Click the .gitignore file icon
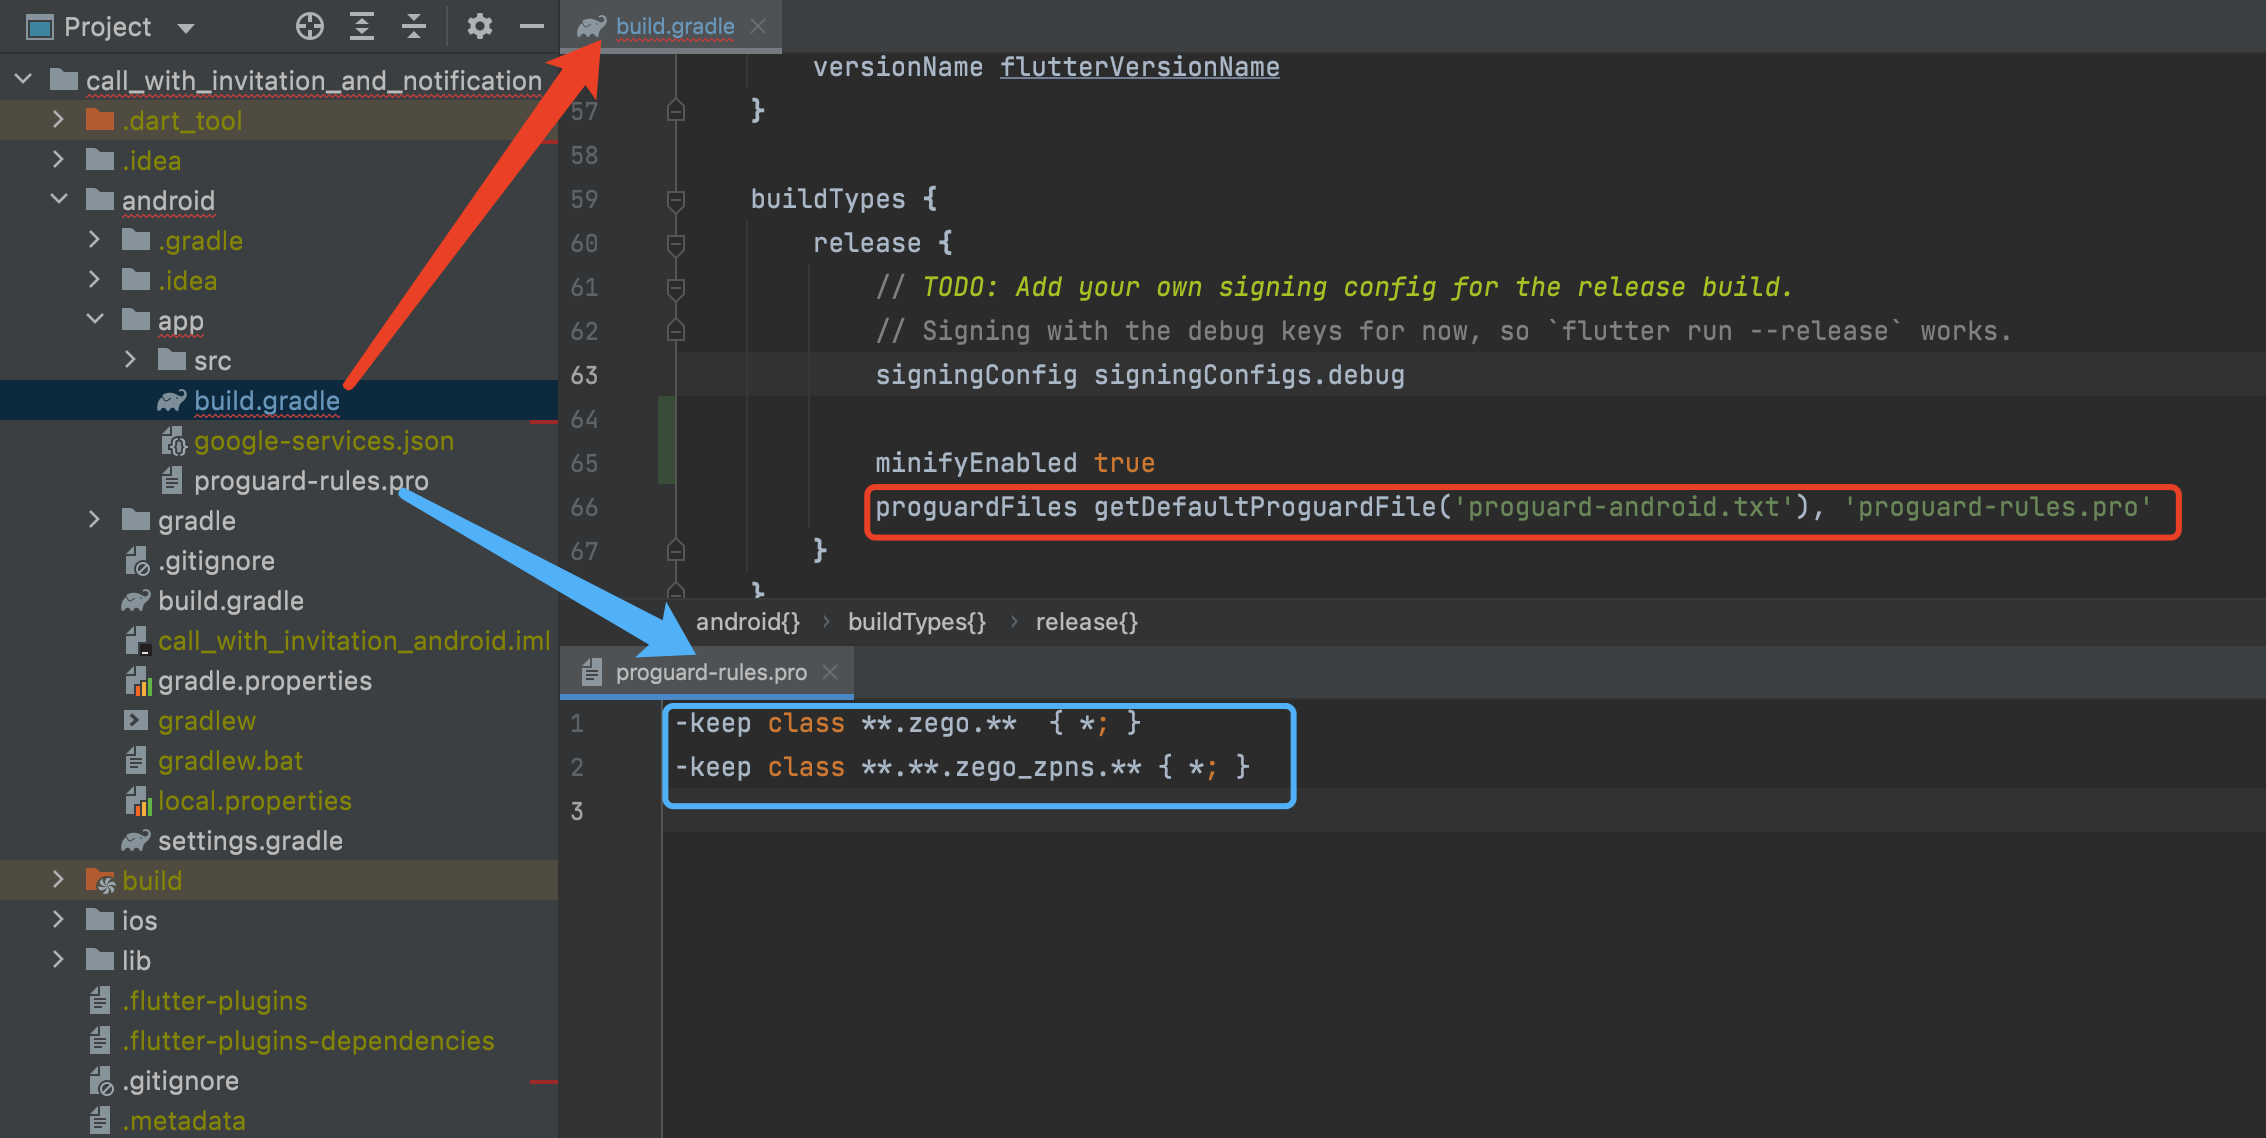This screenshot has height=1138, width=2266. [136, 560]
